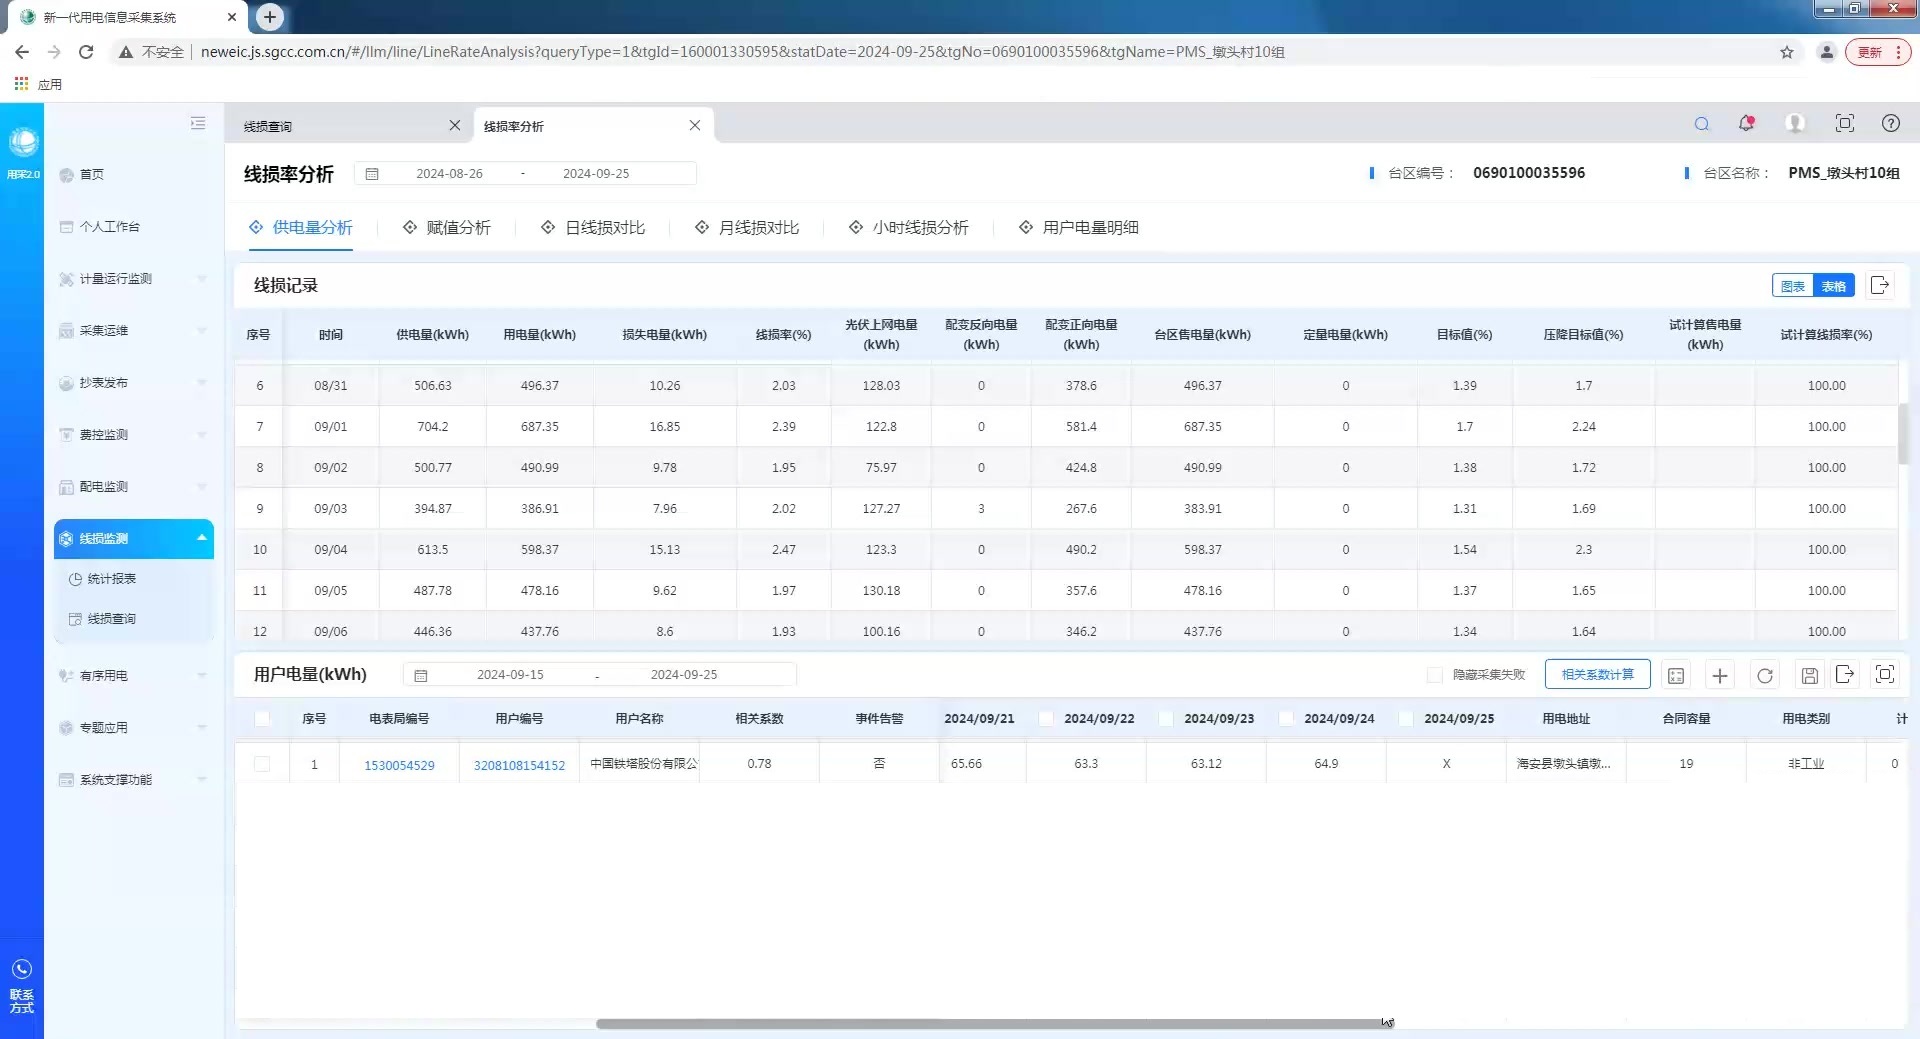Click the help question mark icon
Viewport: 1920px width, 1039px height.
point(1890,123)
